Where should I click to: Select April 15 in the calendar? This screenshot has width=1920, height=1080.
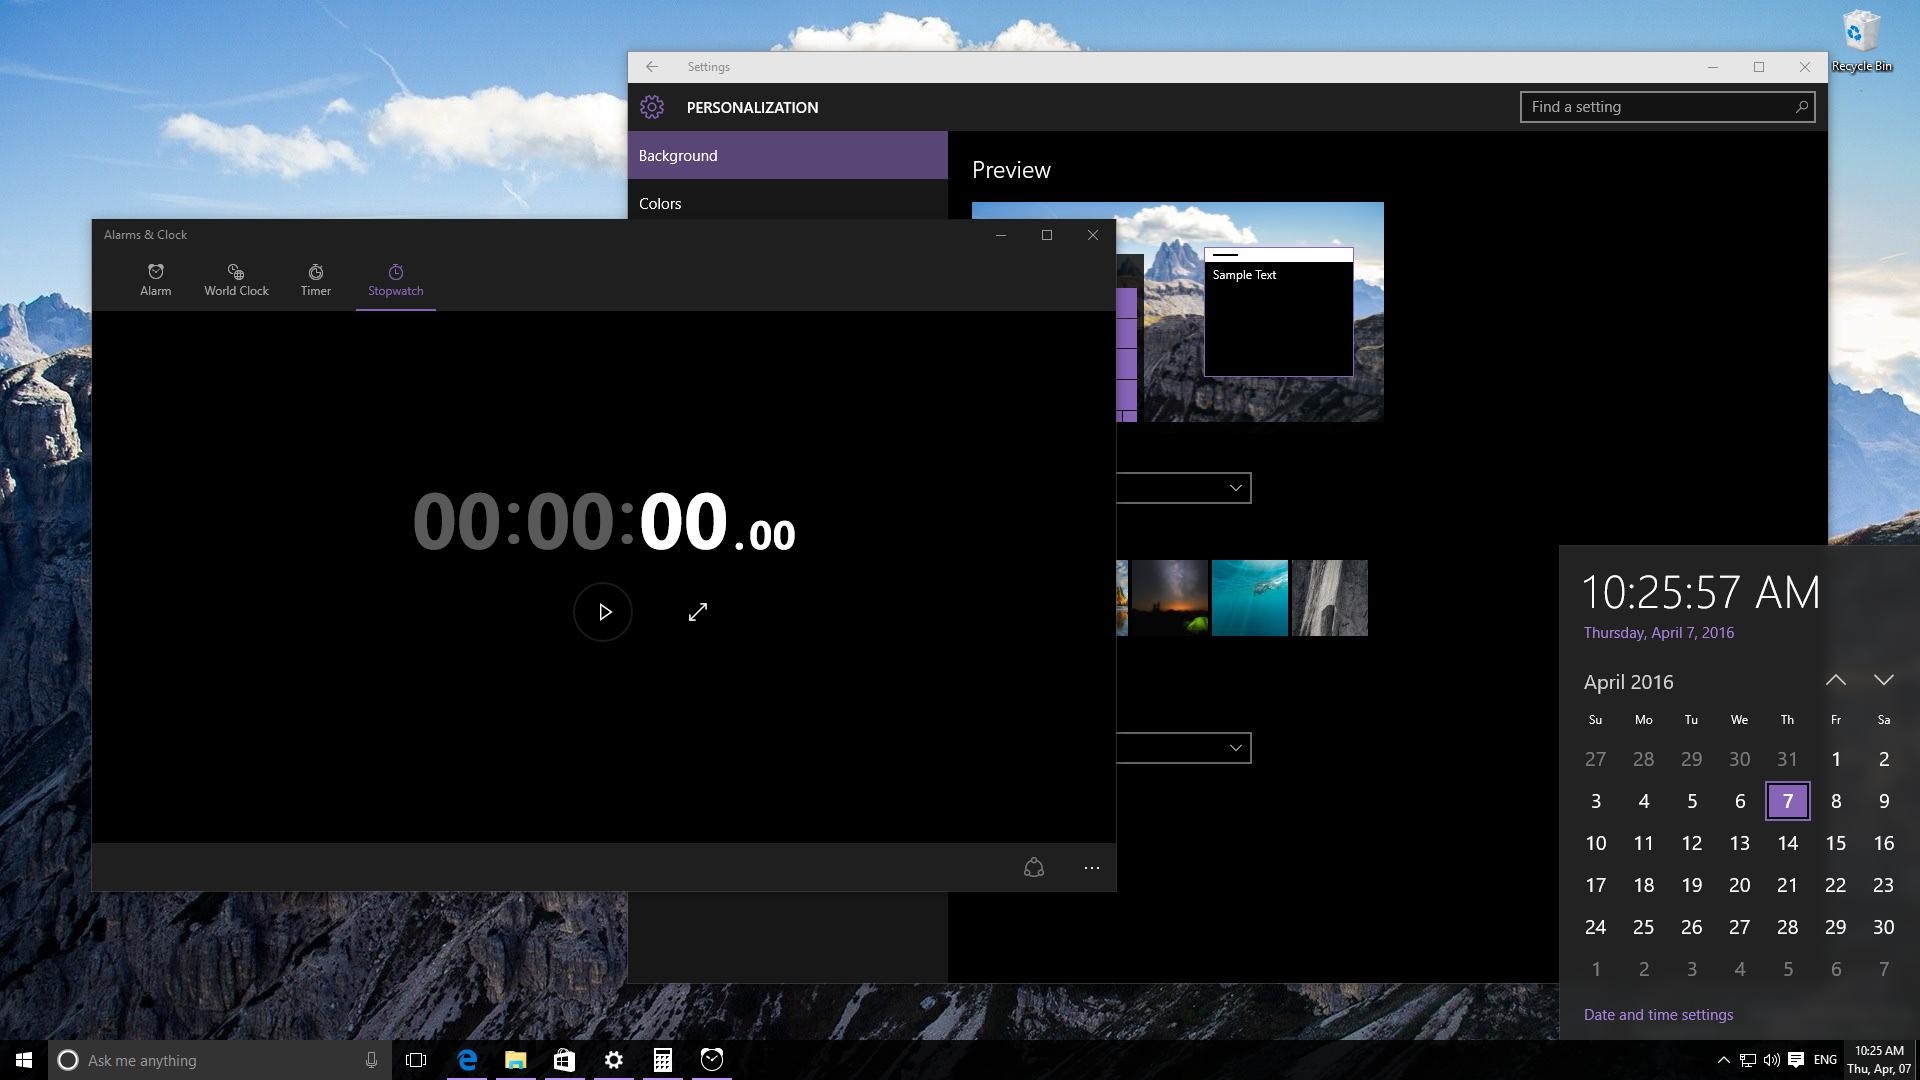coord(1835,843)
